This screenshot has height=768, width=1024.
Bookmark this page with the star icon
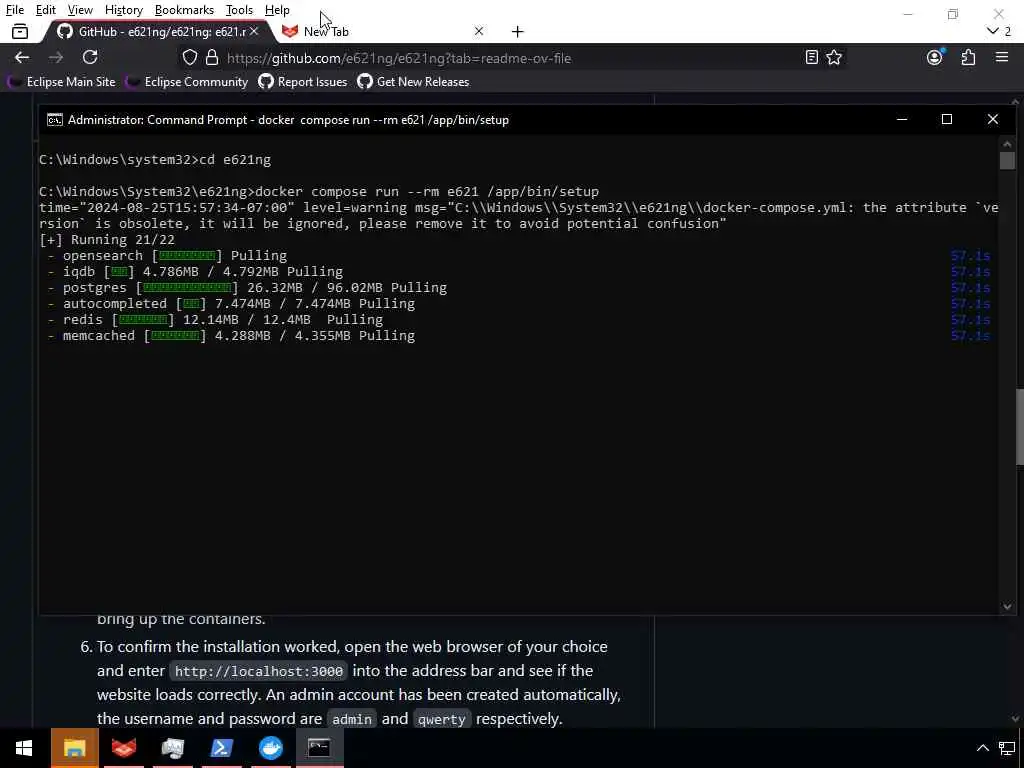[x=834, y=57]
